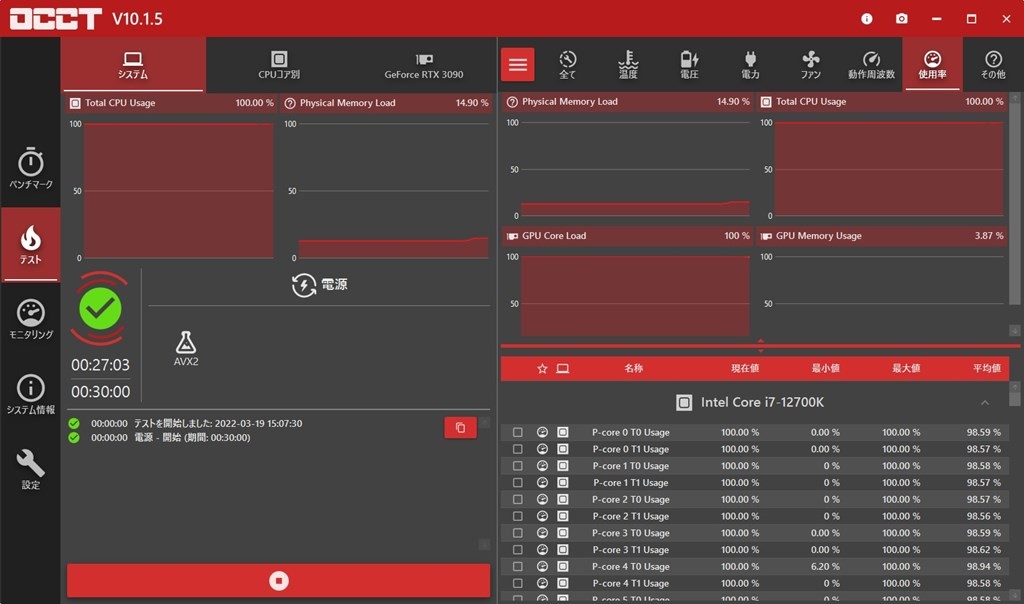This screenshot has height=604, width=1024.
Task: Collapse the Intel Core i7-12700K group
Action: 984,403
